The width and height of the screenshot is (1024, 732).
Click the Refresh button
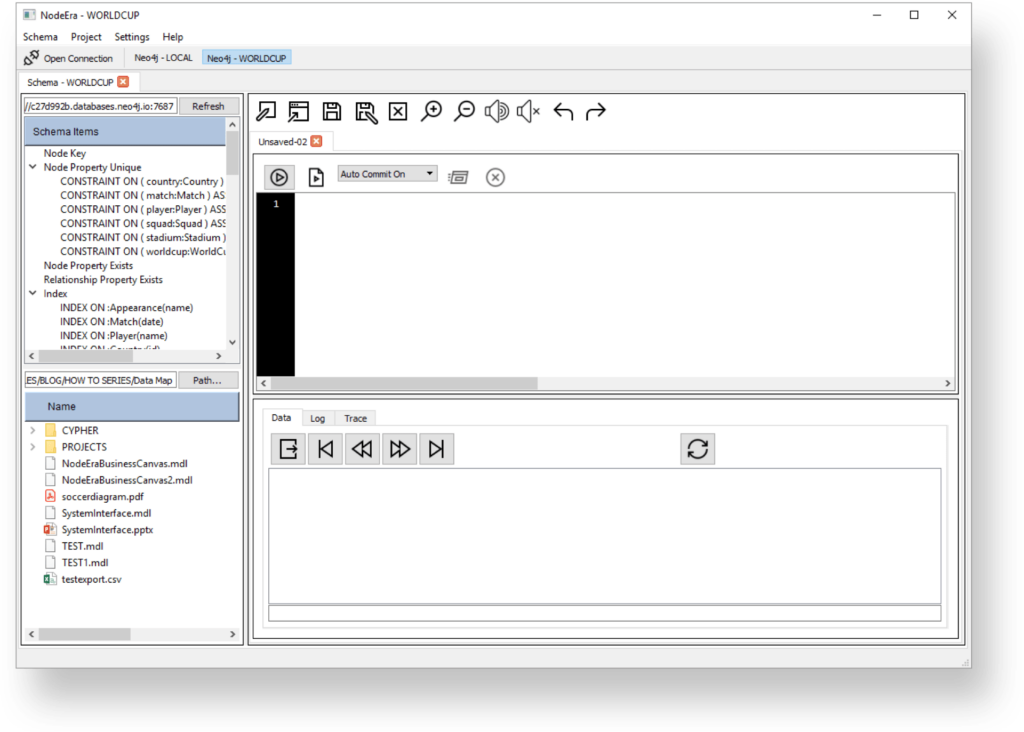point(208,106)
